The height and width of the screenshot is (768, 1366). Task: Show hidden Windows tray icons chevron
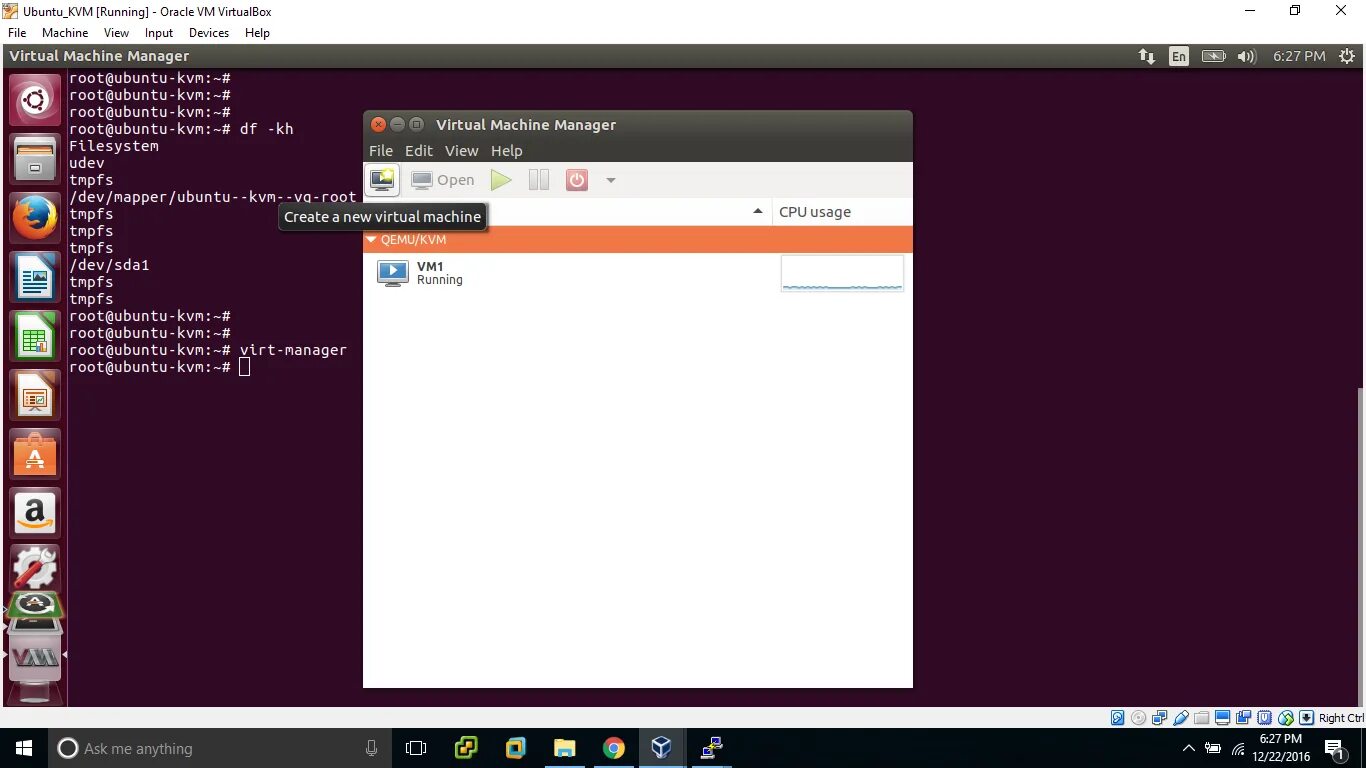click(1189, 748)
